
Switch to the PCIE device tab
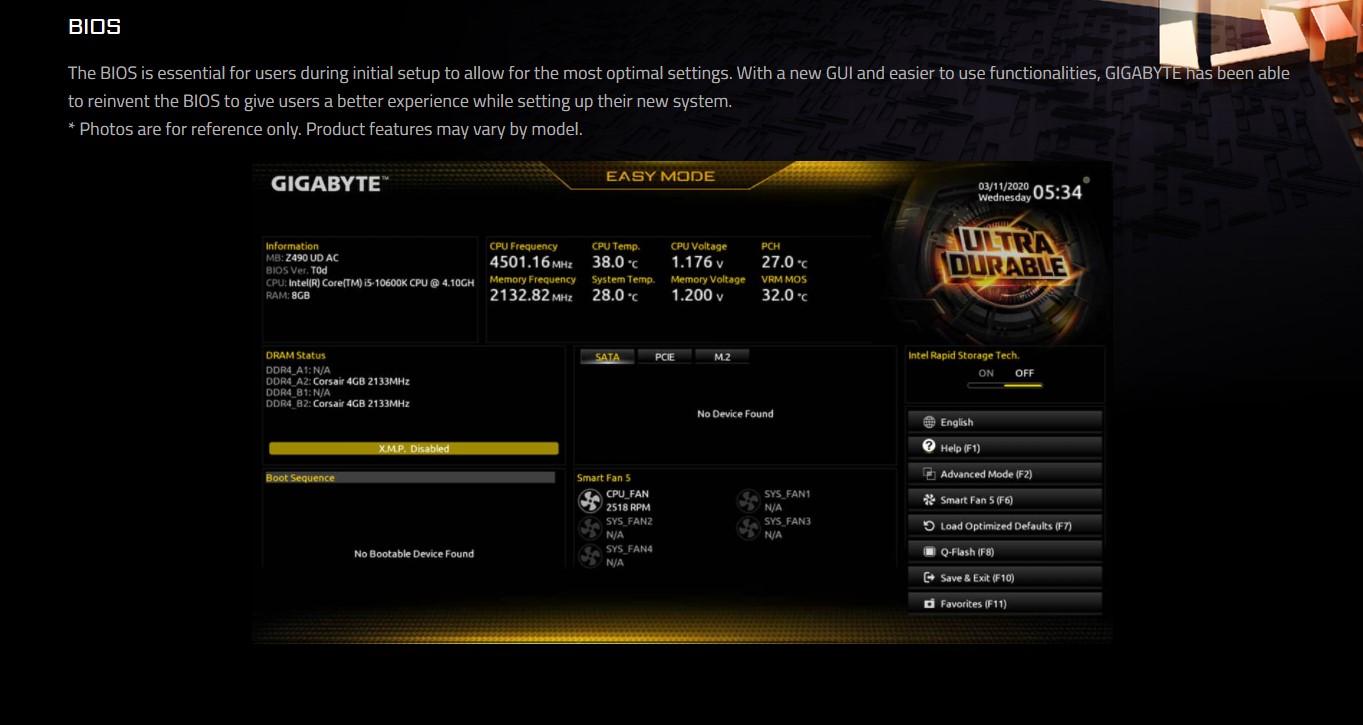666,356
